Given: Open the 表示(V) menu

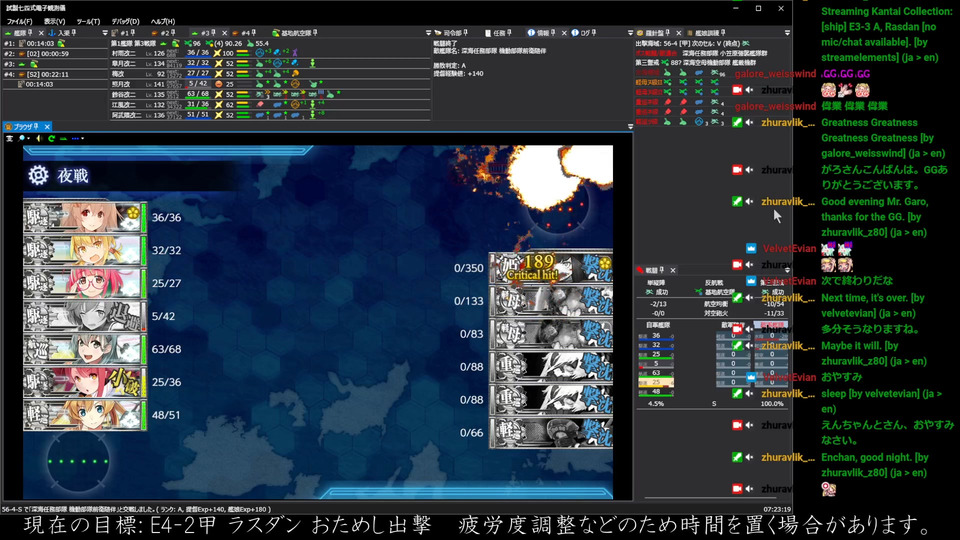Looking at the screenshot, I should [54, 21].
